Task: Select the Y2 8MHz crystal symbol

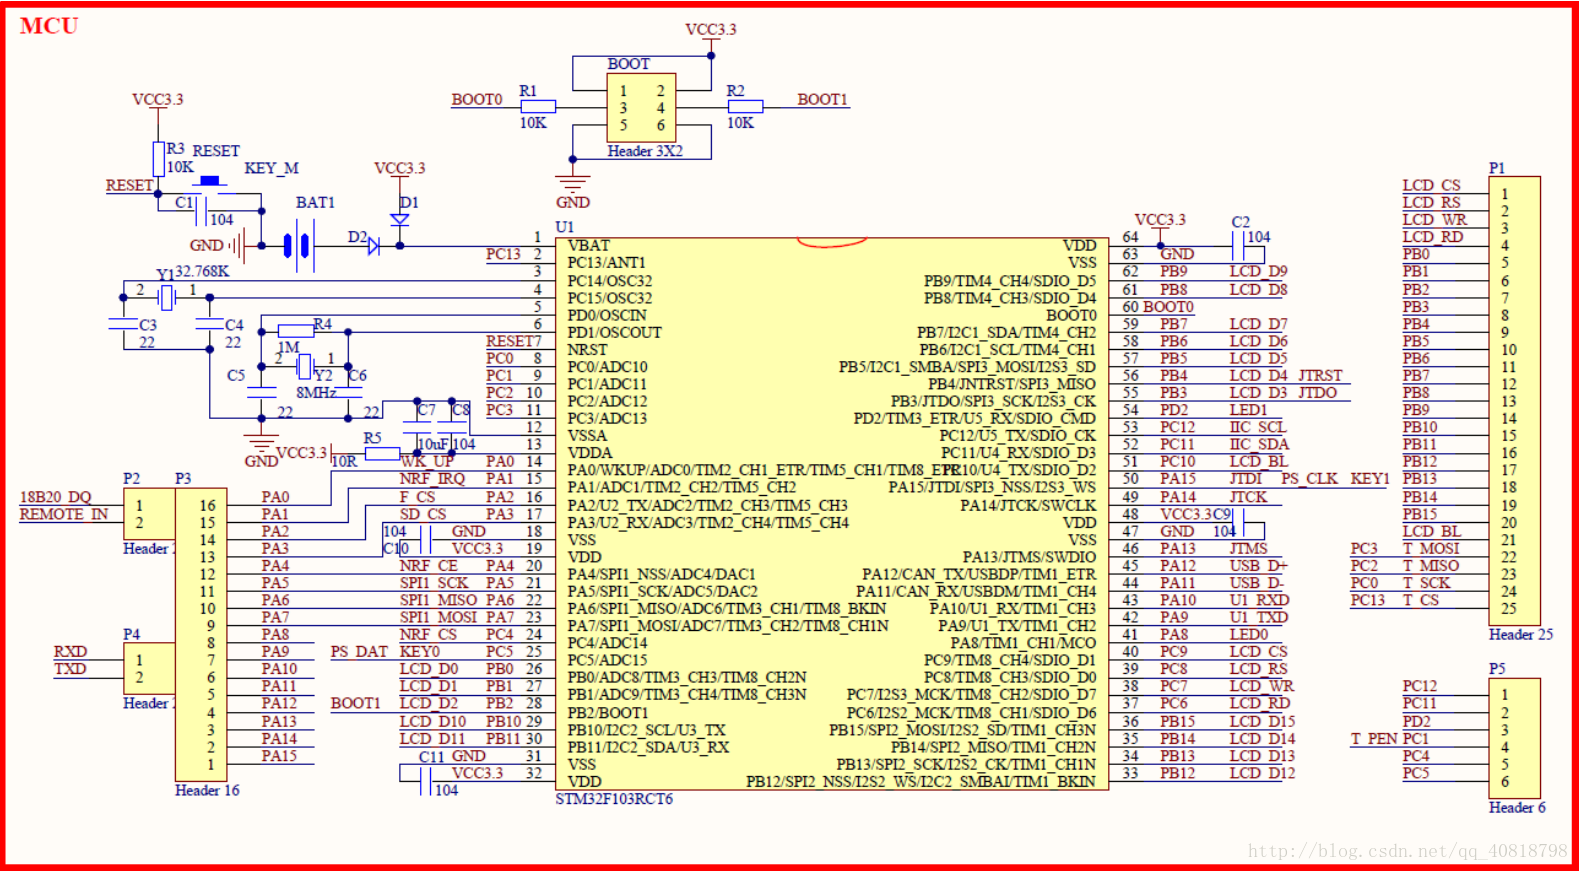Action: tap(305, 366)
